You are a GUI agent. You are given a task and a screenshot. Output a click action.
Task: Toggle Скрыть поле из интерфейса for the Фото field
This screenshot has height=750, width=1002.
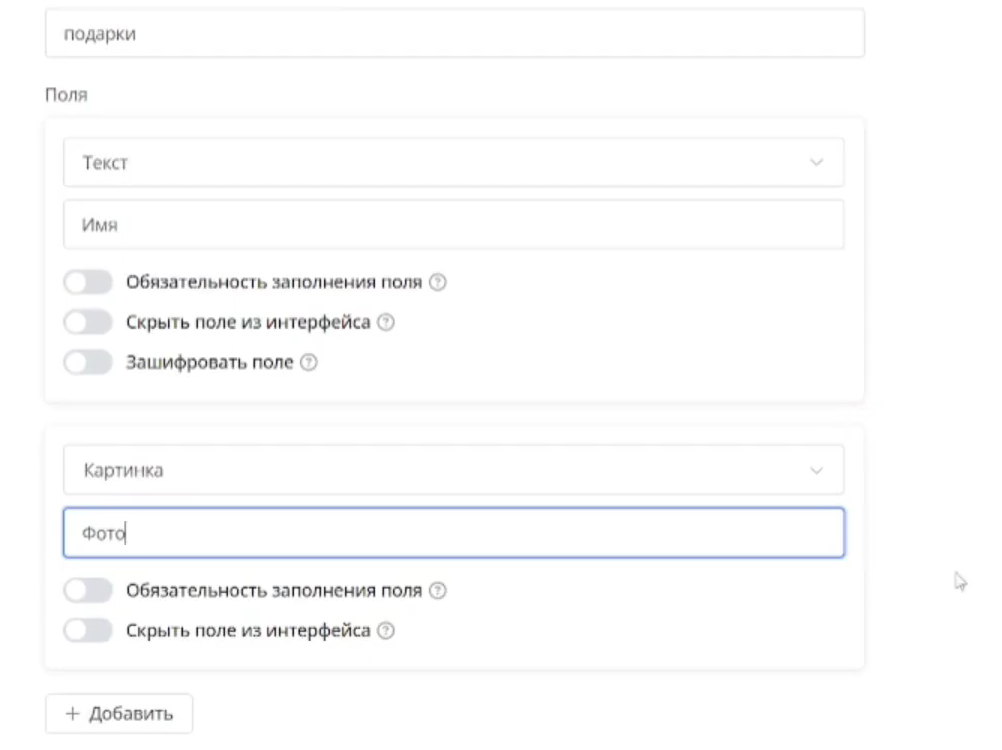click(88, 631)
